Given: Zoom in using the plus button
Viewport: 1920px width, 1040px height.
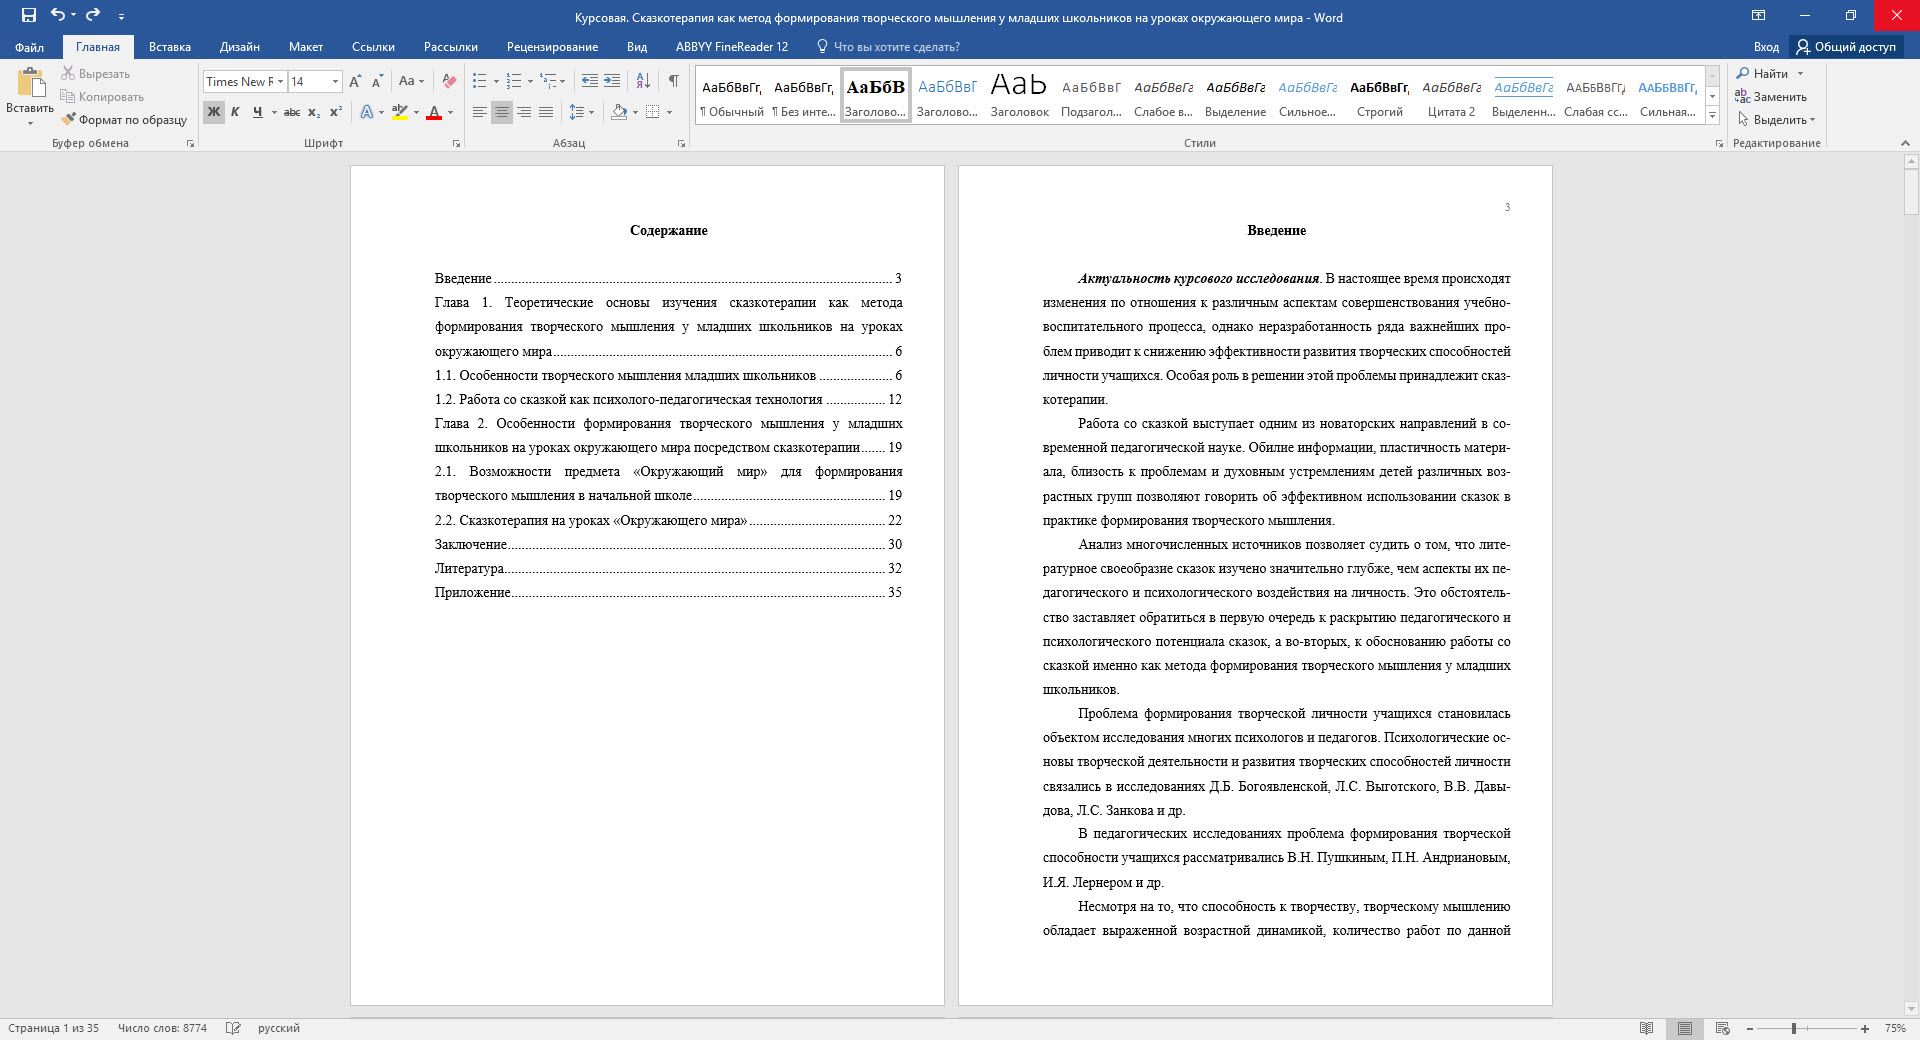Looking at the screenshot, I should [x=1865, y=1028].
